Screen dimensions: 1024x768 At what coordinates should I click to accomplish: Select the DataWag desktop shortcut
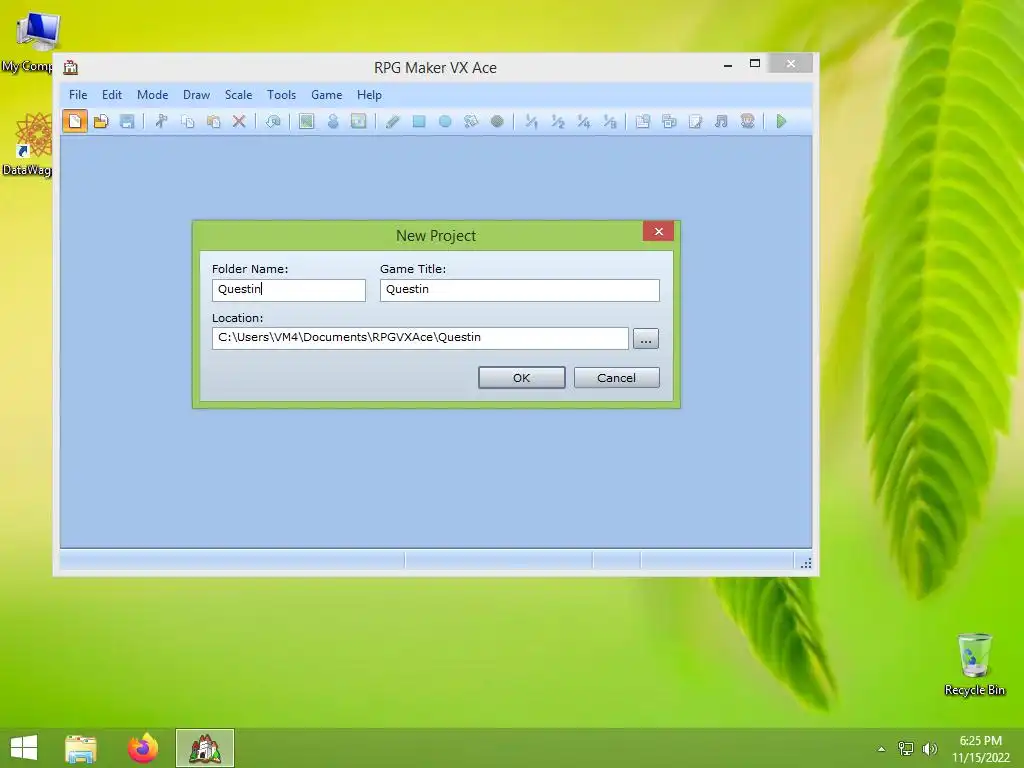(x=27, y=144)
